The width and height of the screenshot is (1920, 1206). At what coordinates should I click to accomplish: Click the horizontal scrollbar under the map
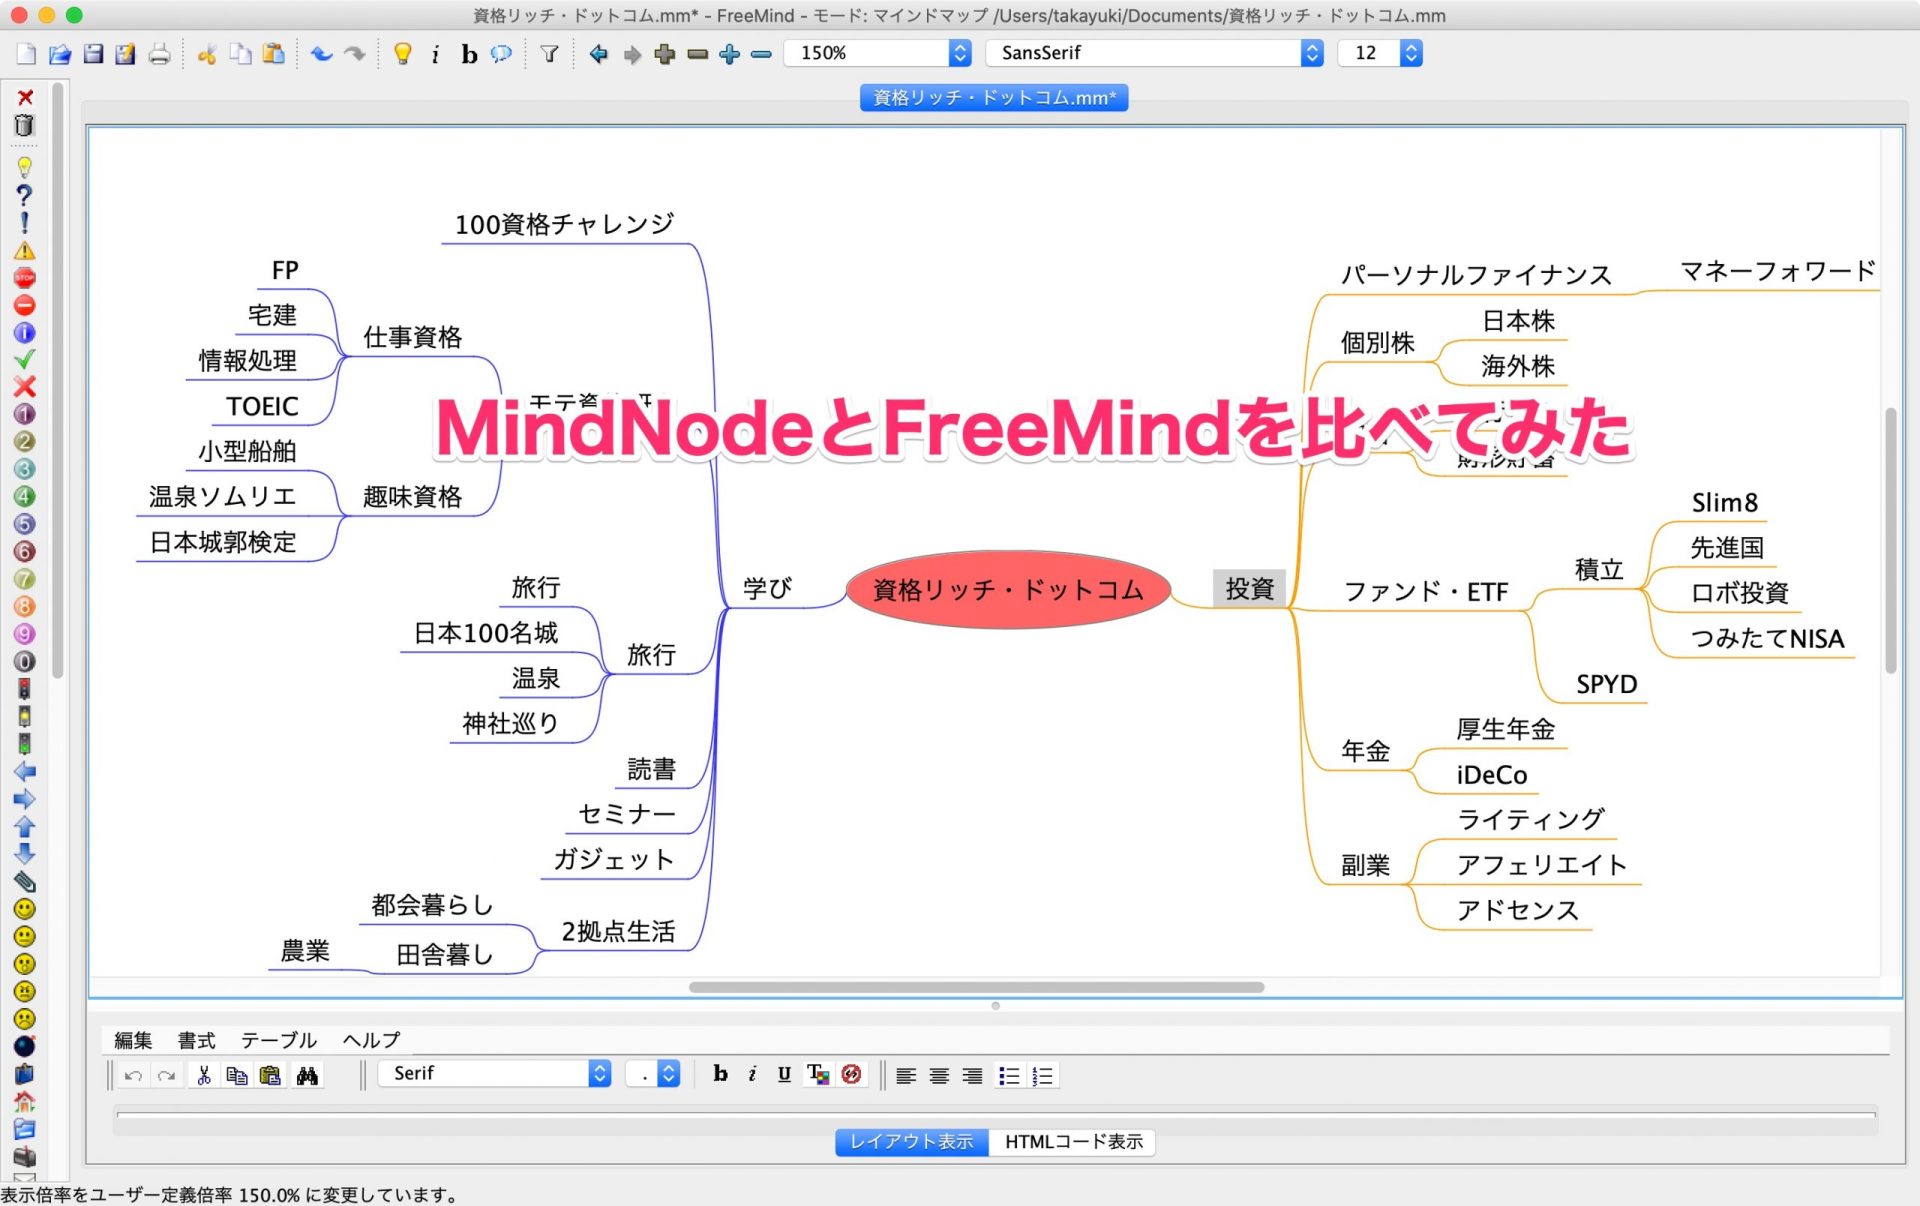(976, 987)
